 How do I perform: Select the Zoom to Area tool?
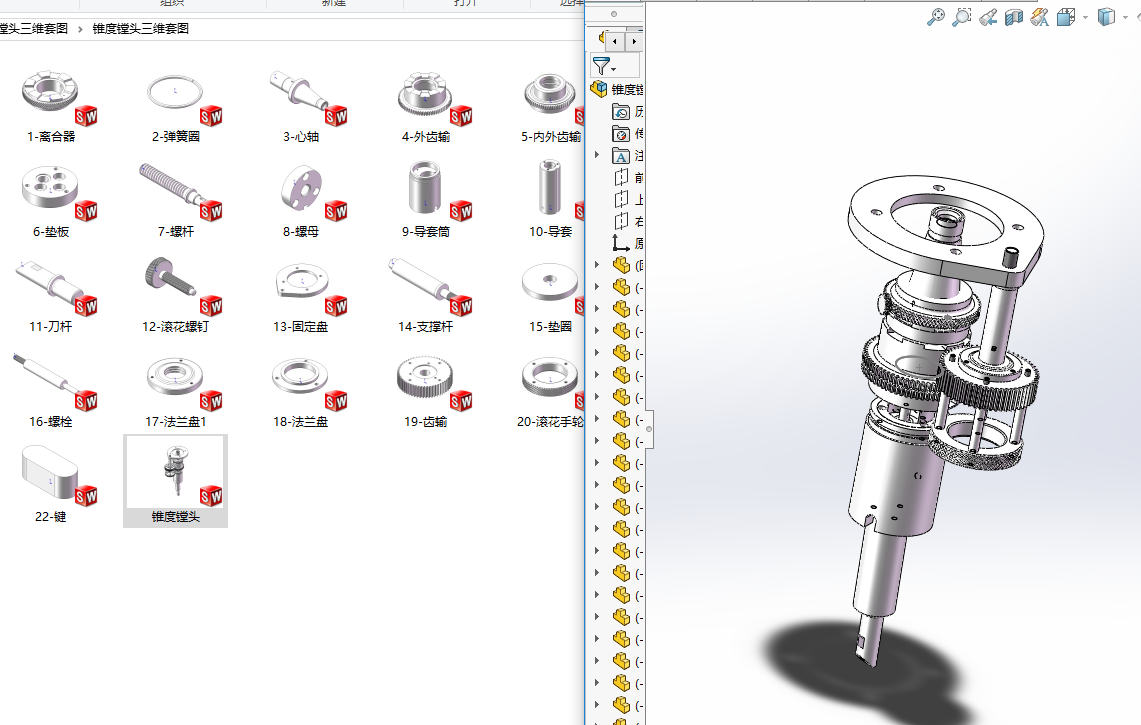[962, 16]
